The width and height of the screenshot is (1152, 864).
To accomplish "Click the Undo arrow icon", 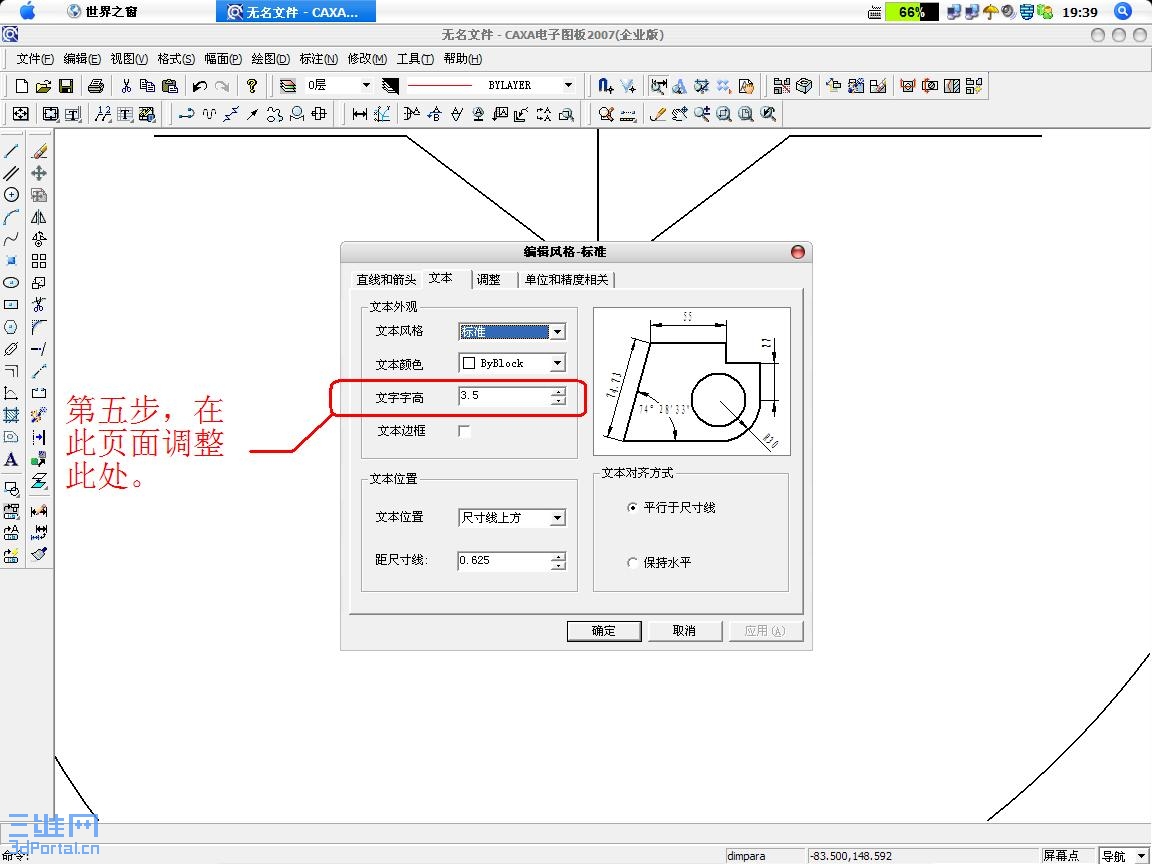I will click(199, 86).
